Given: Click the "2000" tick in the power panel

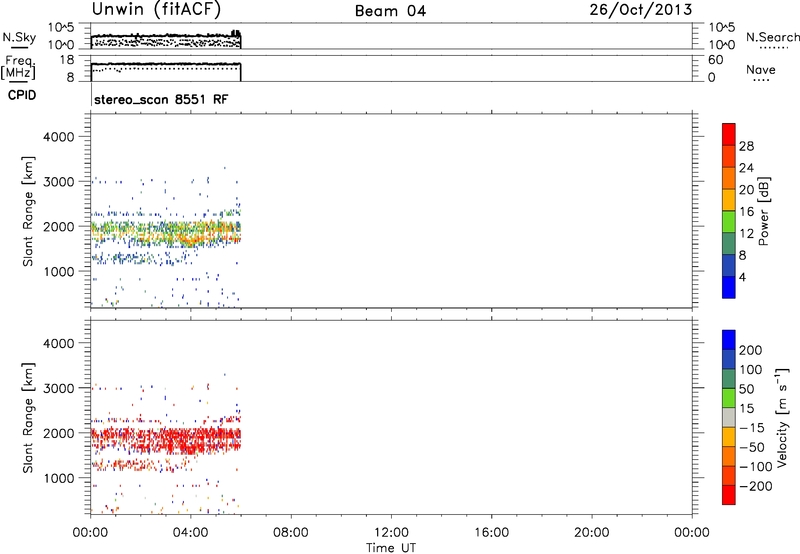Looking at the screenshot, I should pos(59,226).
